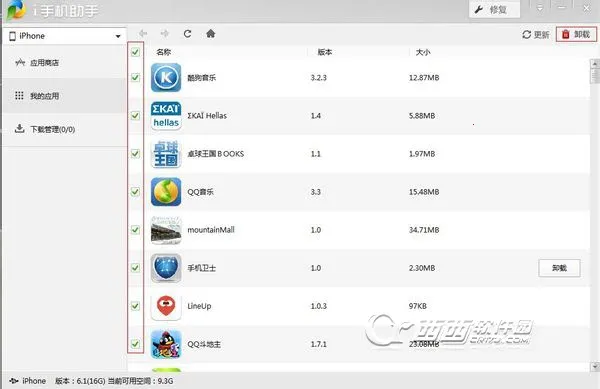Select the 酷狗音乐 app name

(x=201, y=78)
